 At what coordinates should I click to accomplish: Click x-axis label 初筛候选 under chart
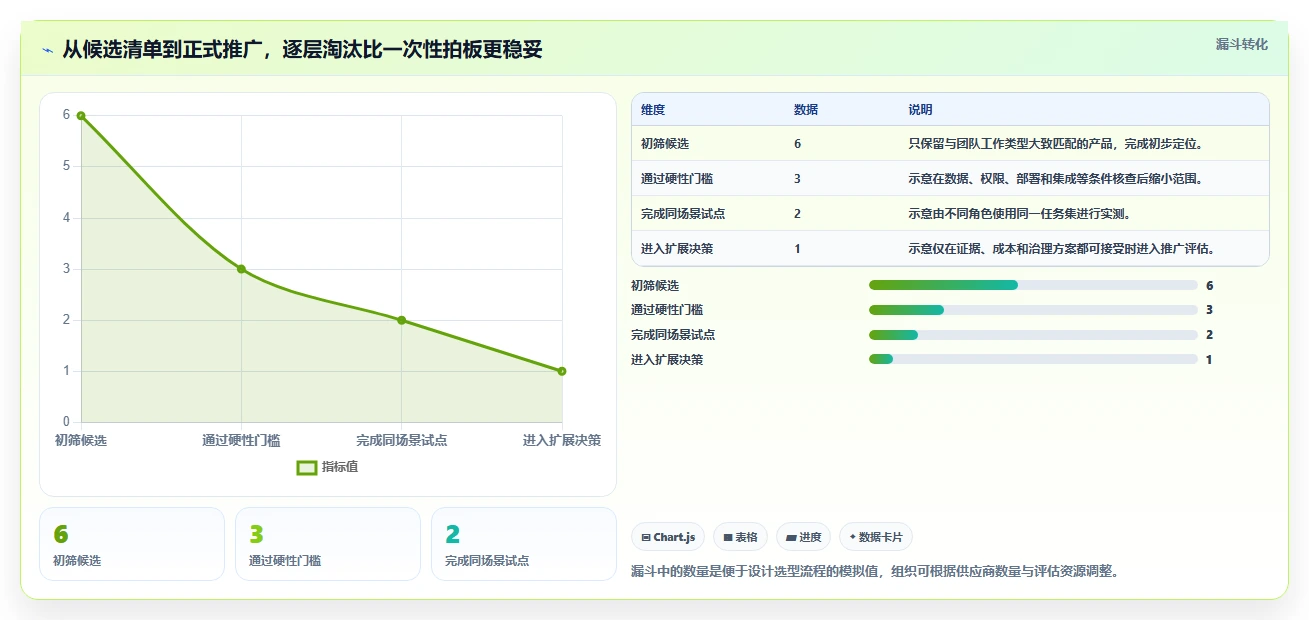point(81,440)
